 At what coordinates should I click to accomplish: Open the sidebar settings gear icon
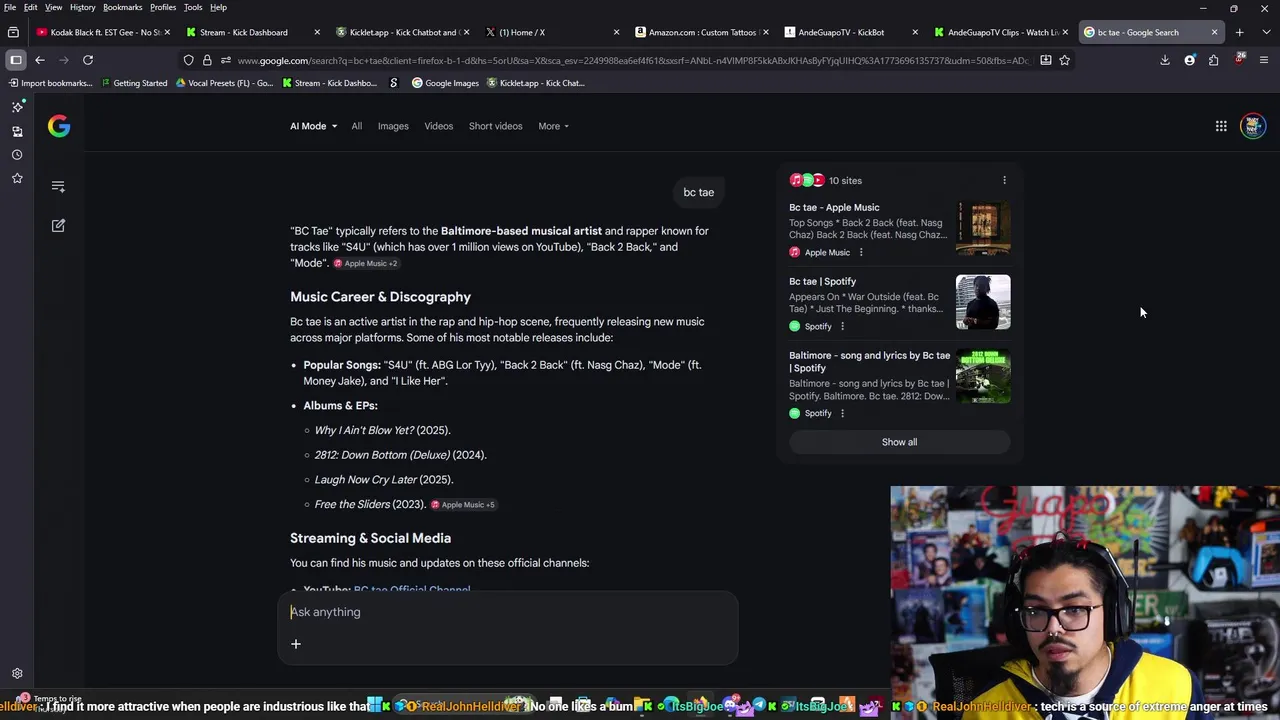[17, 674]
